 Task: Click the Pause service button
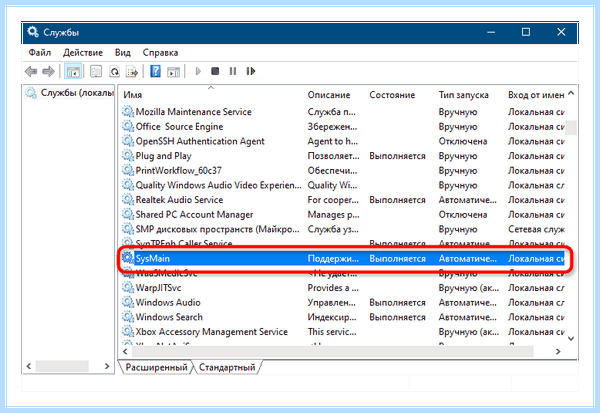[x=233, y=71]
